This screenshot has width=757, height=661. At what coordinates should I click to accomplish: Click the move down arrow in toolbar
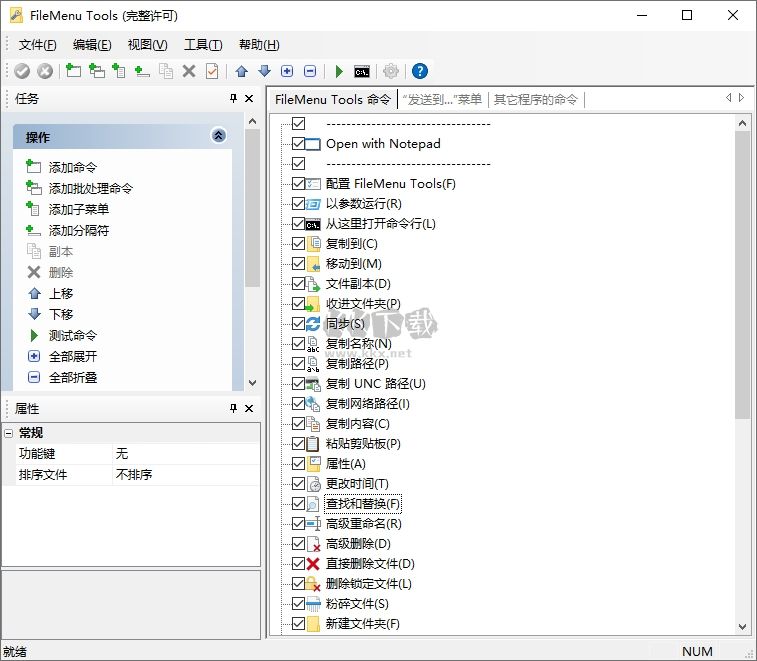pos(264,71)
